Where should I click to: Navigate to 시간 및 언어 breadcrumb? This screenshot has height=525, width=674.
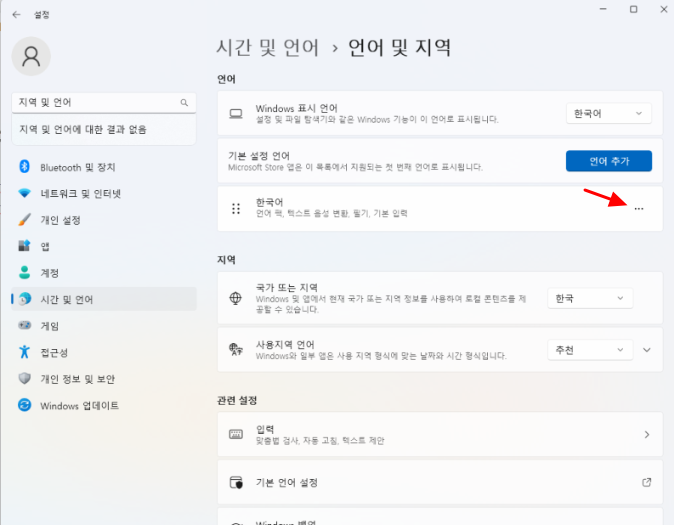[x=267, y=47]
